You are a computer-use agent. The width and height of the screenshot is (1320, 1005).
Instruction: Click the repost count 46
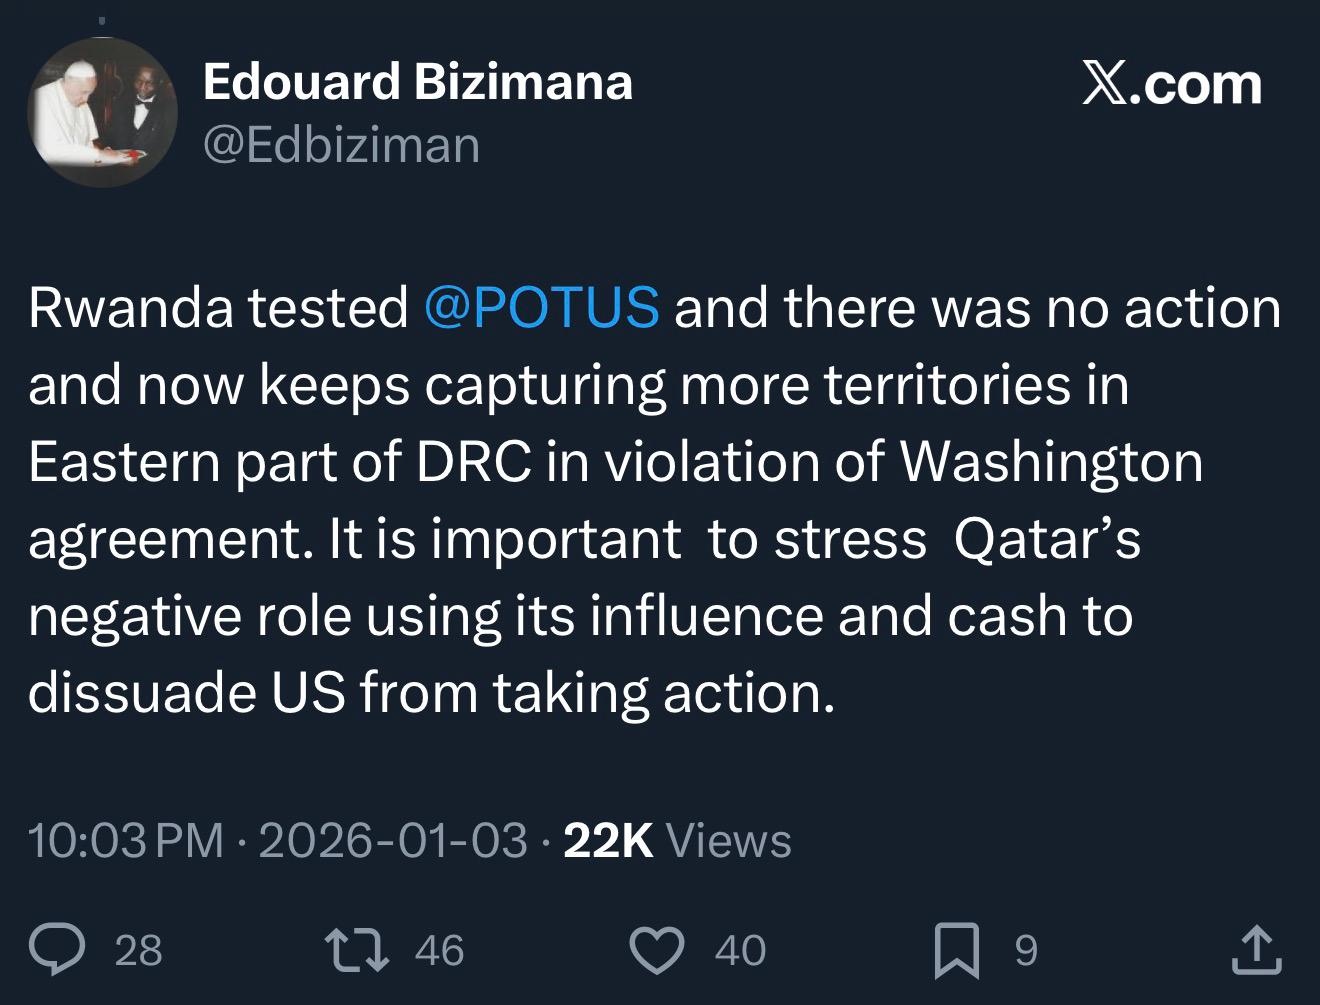tap(439, 950)
